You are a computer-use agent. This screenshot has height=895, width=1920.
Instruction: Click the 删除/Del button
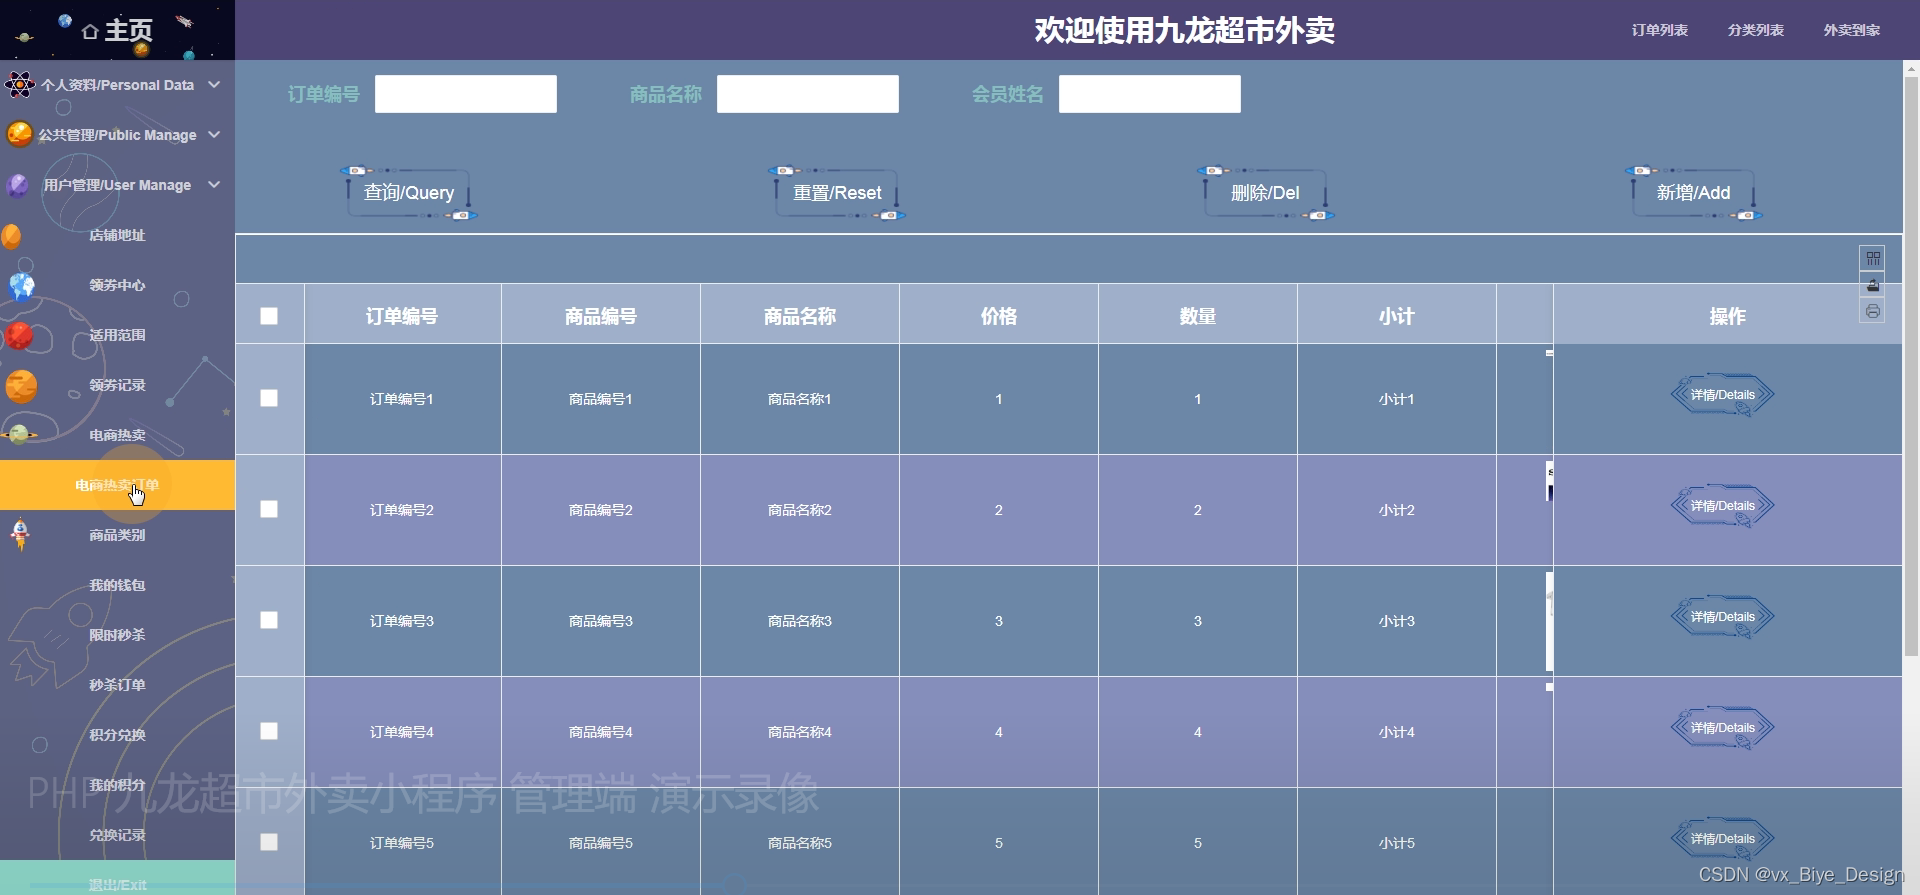[x=1265, y=193]
